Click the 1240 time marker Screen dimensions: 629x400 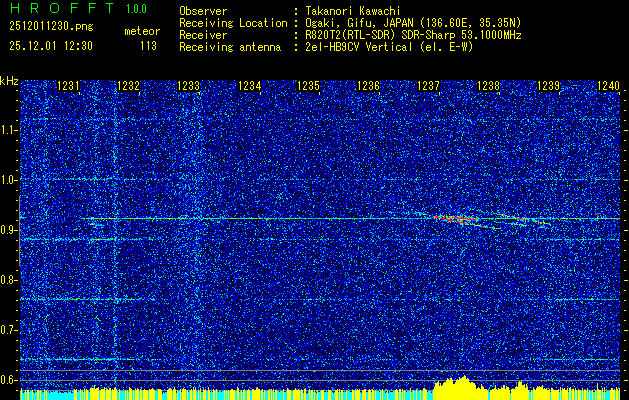coord(608,86)
